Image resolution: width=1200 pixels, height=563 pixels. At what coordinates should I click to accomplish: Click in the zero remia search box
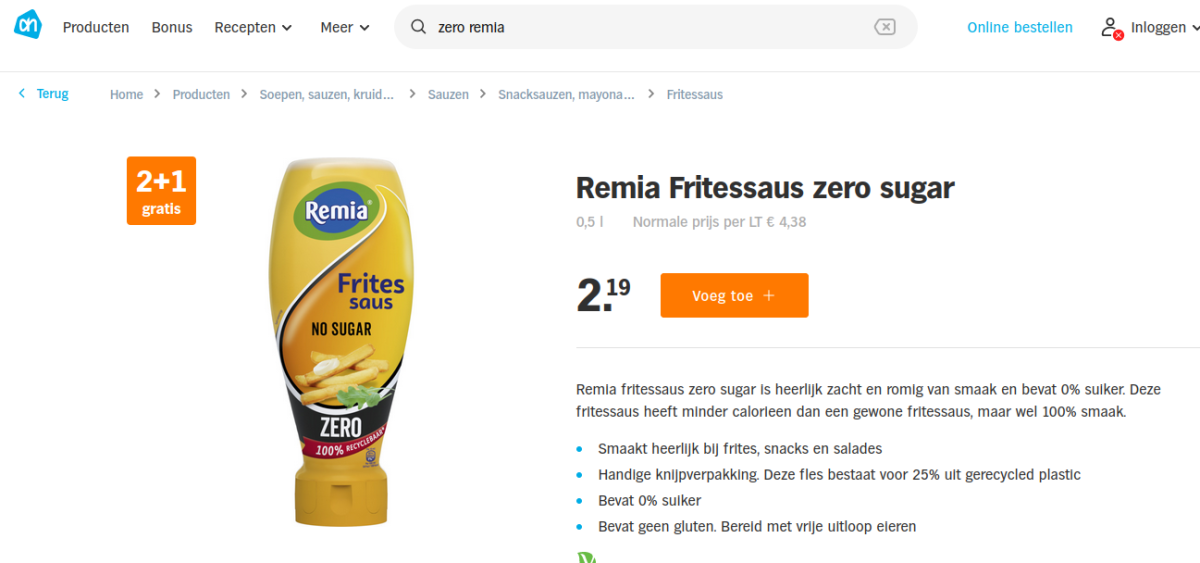[650, 27]
